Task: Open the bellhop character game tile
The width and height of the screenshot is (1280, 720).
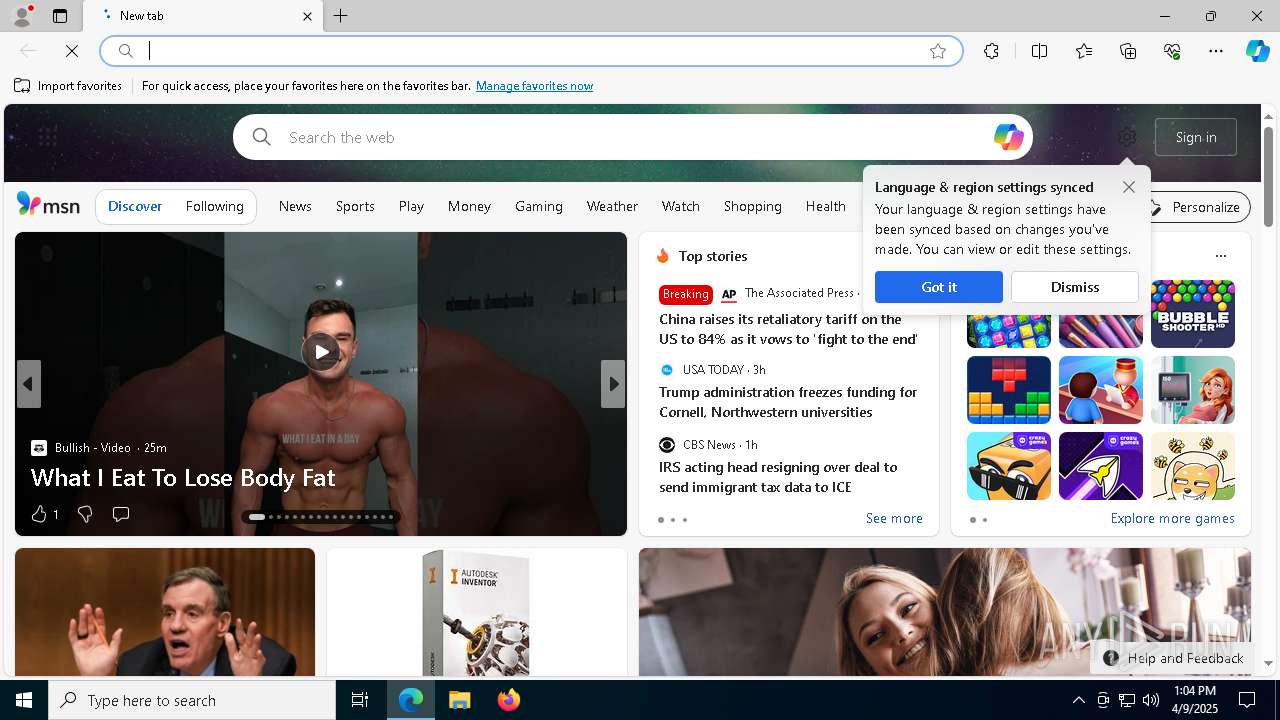Action: point(1101,390)
